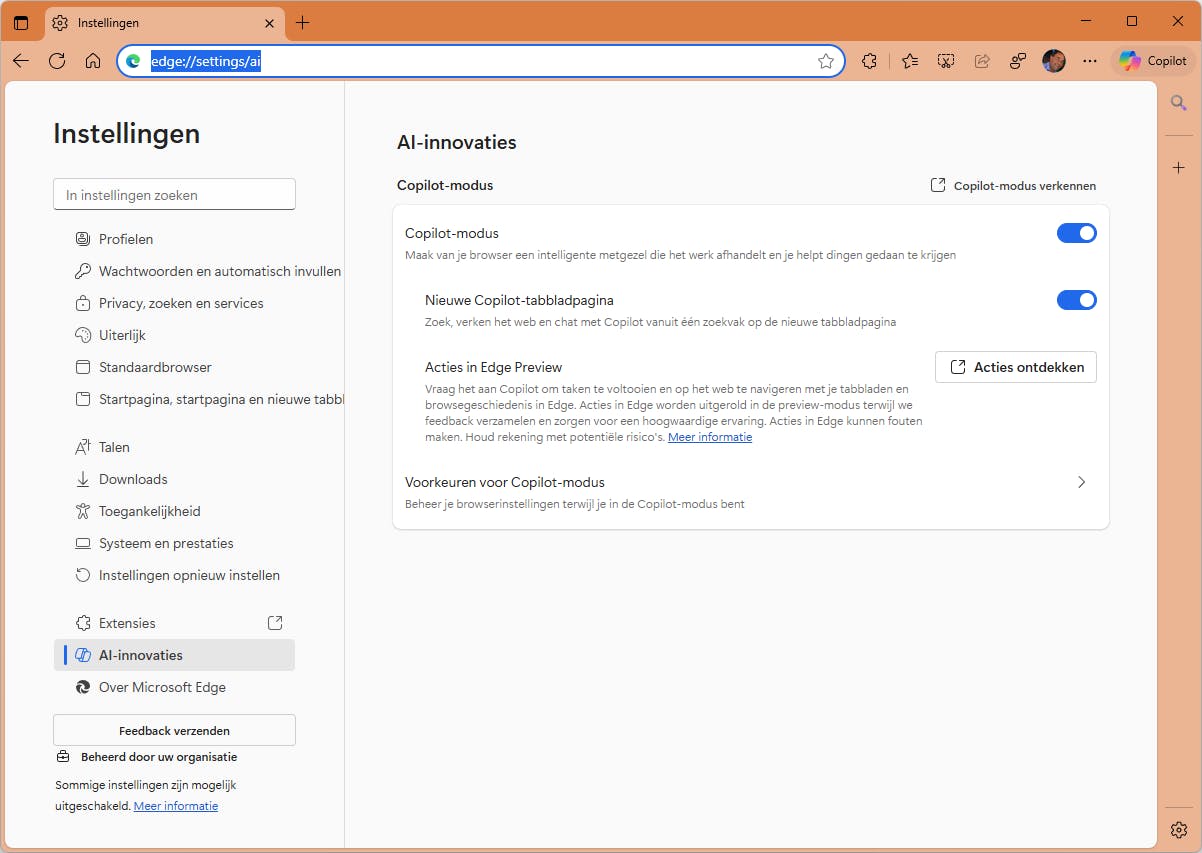
Task: Open Uiterlijk settings section
Action: (x=174, y=335)
